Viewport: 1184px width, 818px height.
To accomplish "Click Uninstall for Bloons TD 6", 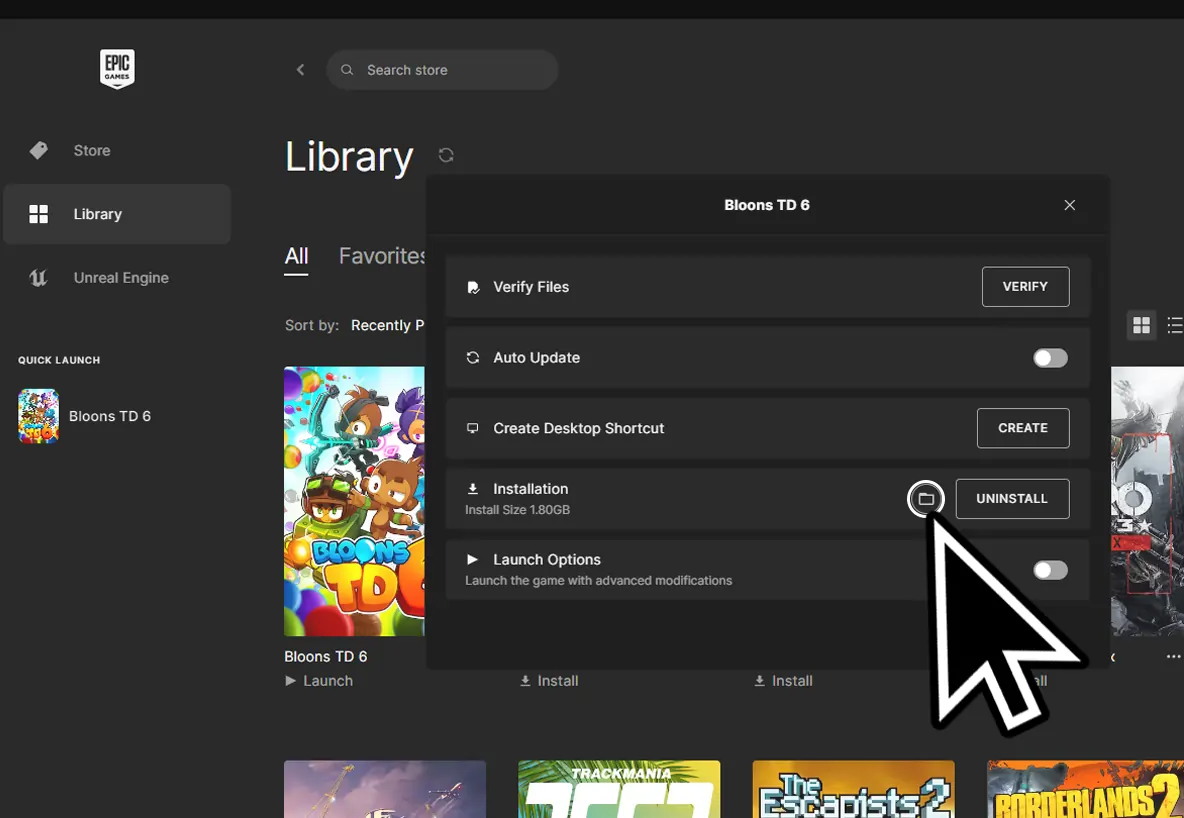I will pos(1012,498).
